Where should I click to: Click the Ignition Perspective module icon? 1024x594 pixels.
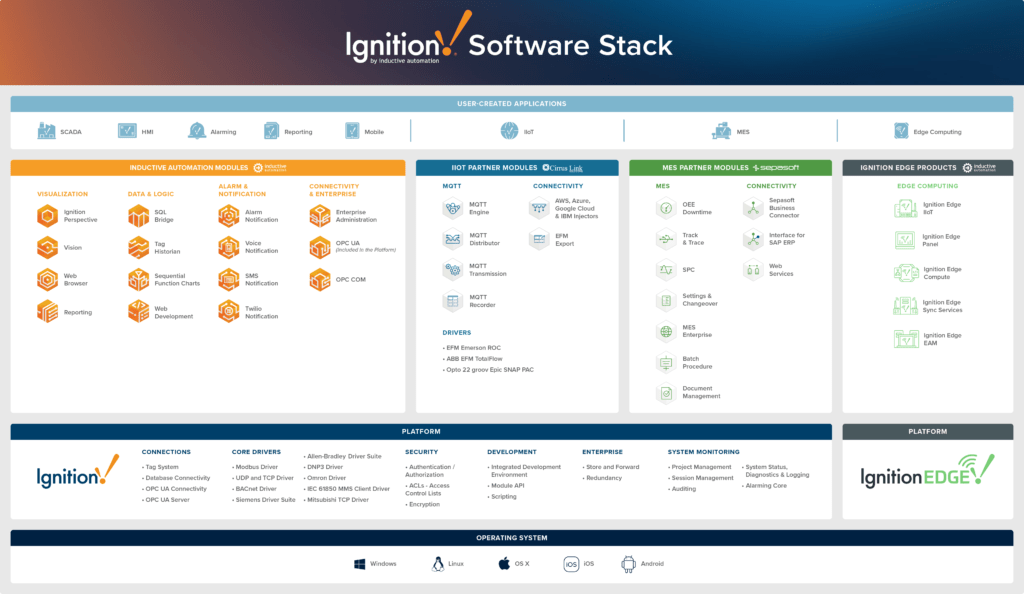click(x=48, y=216)
